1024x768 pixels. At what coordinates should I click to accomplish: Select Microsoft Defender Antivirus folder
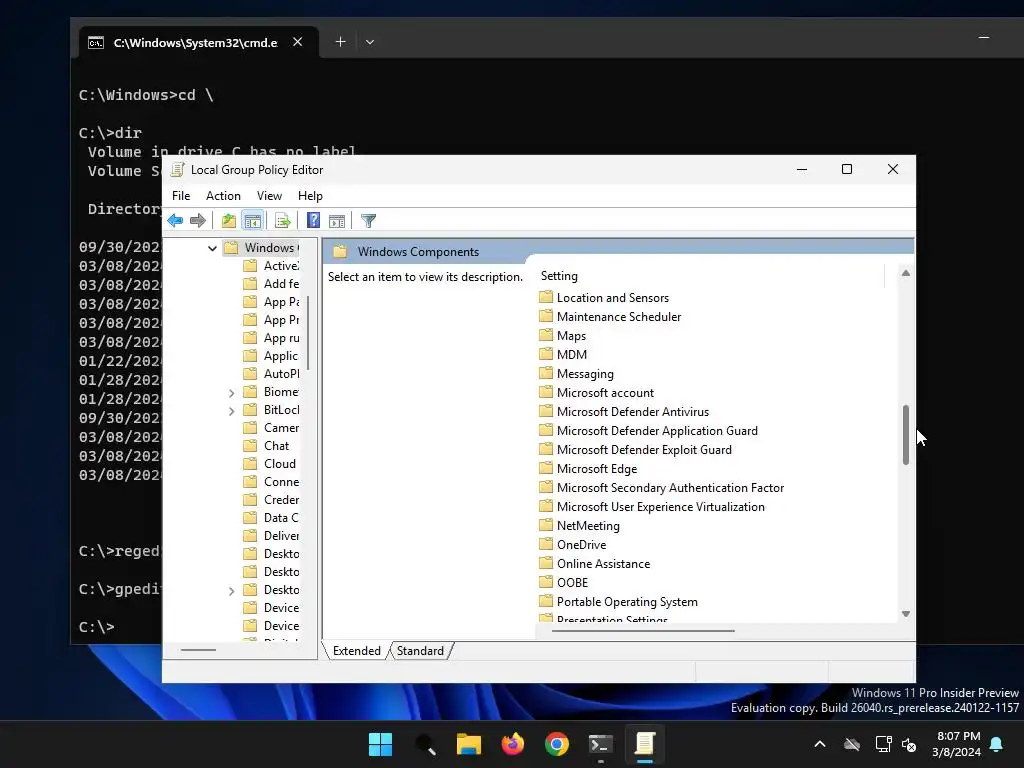(x=624, y=411)
